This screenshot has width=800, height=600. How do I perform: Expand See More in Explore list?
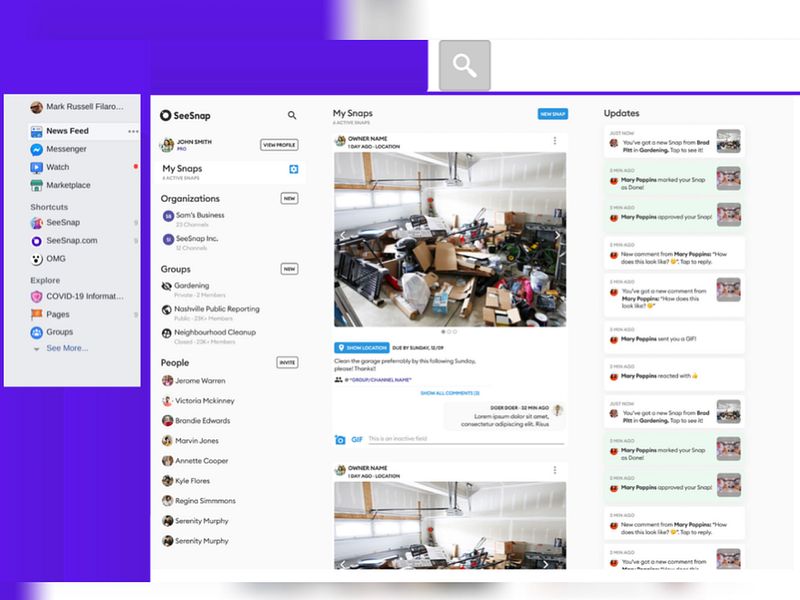67,348
